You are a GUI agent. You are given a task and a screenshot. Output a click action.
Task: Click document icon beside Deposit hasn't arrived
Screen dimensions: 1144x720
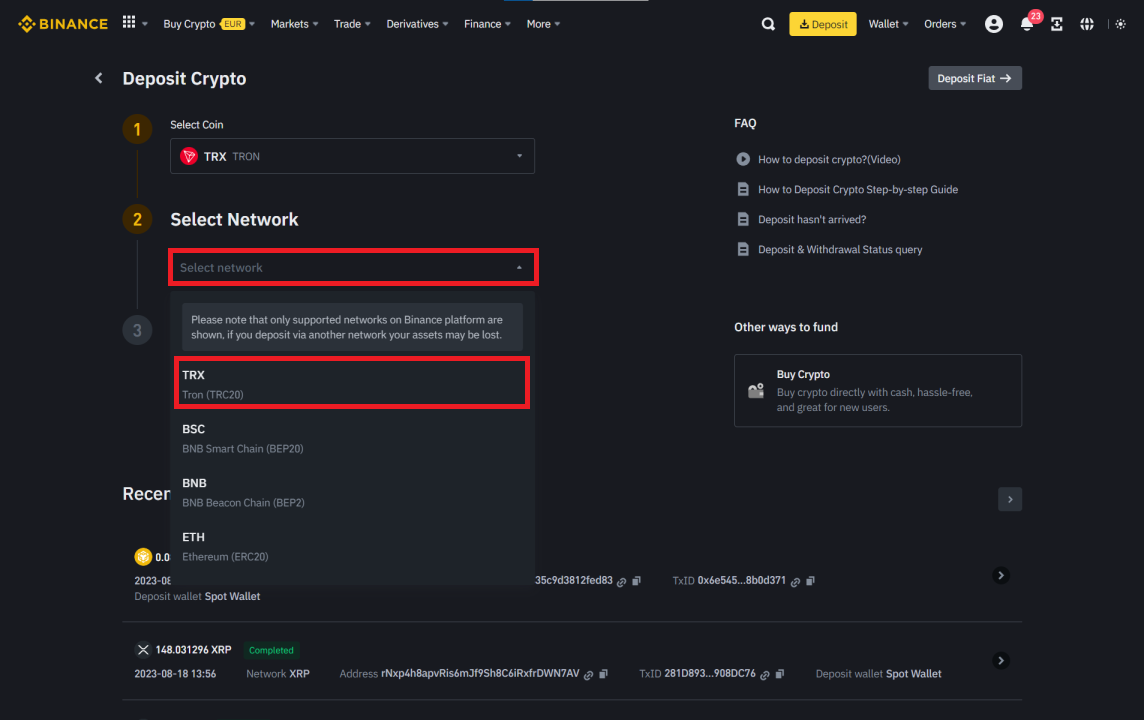pos(743,220)
